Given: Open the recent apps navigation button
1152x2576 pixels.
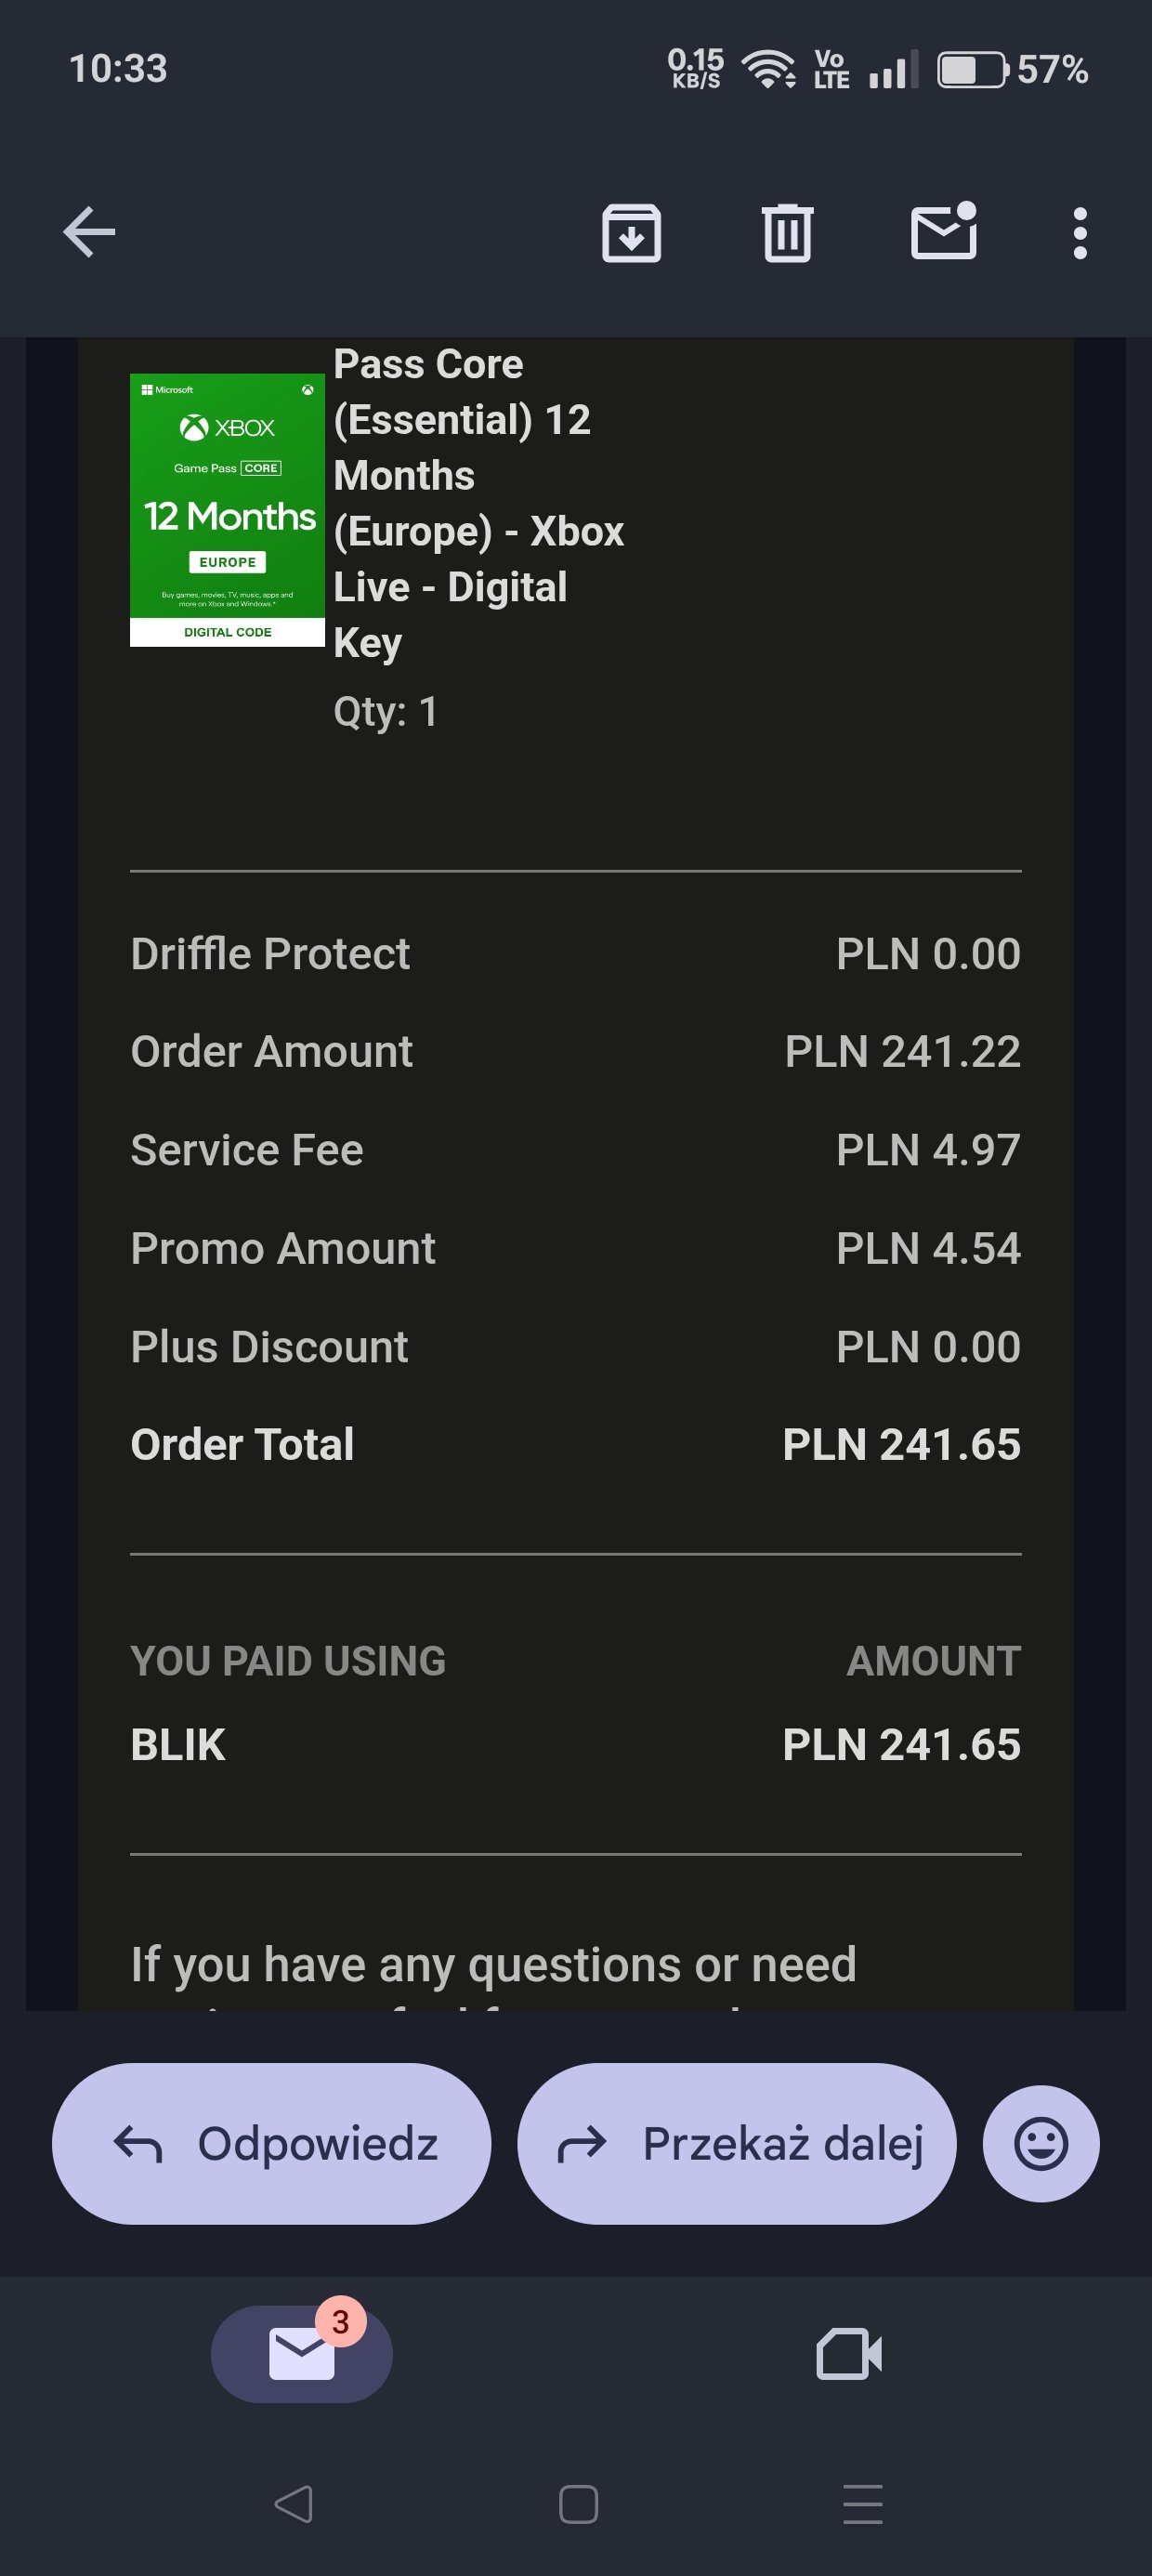Looking at the screenshot, I should (x=862, y=2504).
